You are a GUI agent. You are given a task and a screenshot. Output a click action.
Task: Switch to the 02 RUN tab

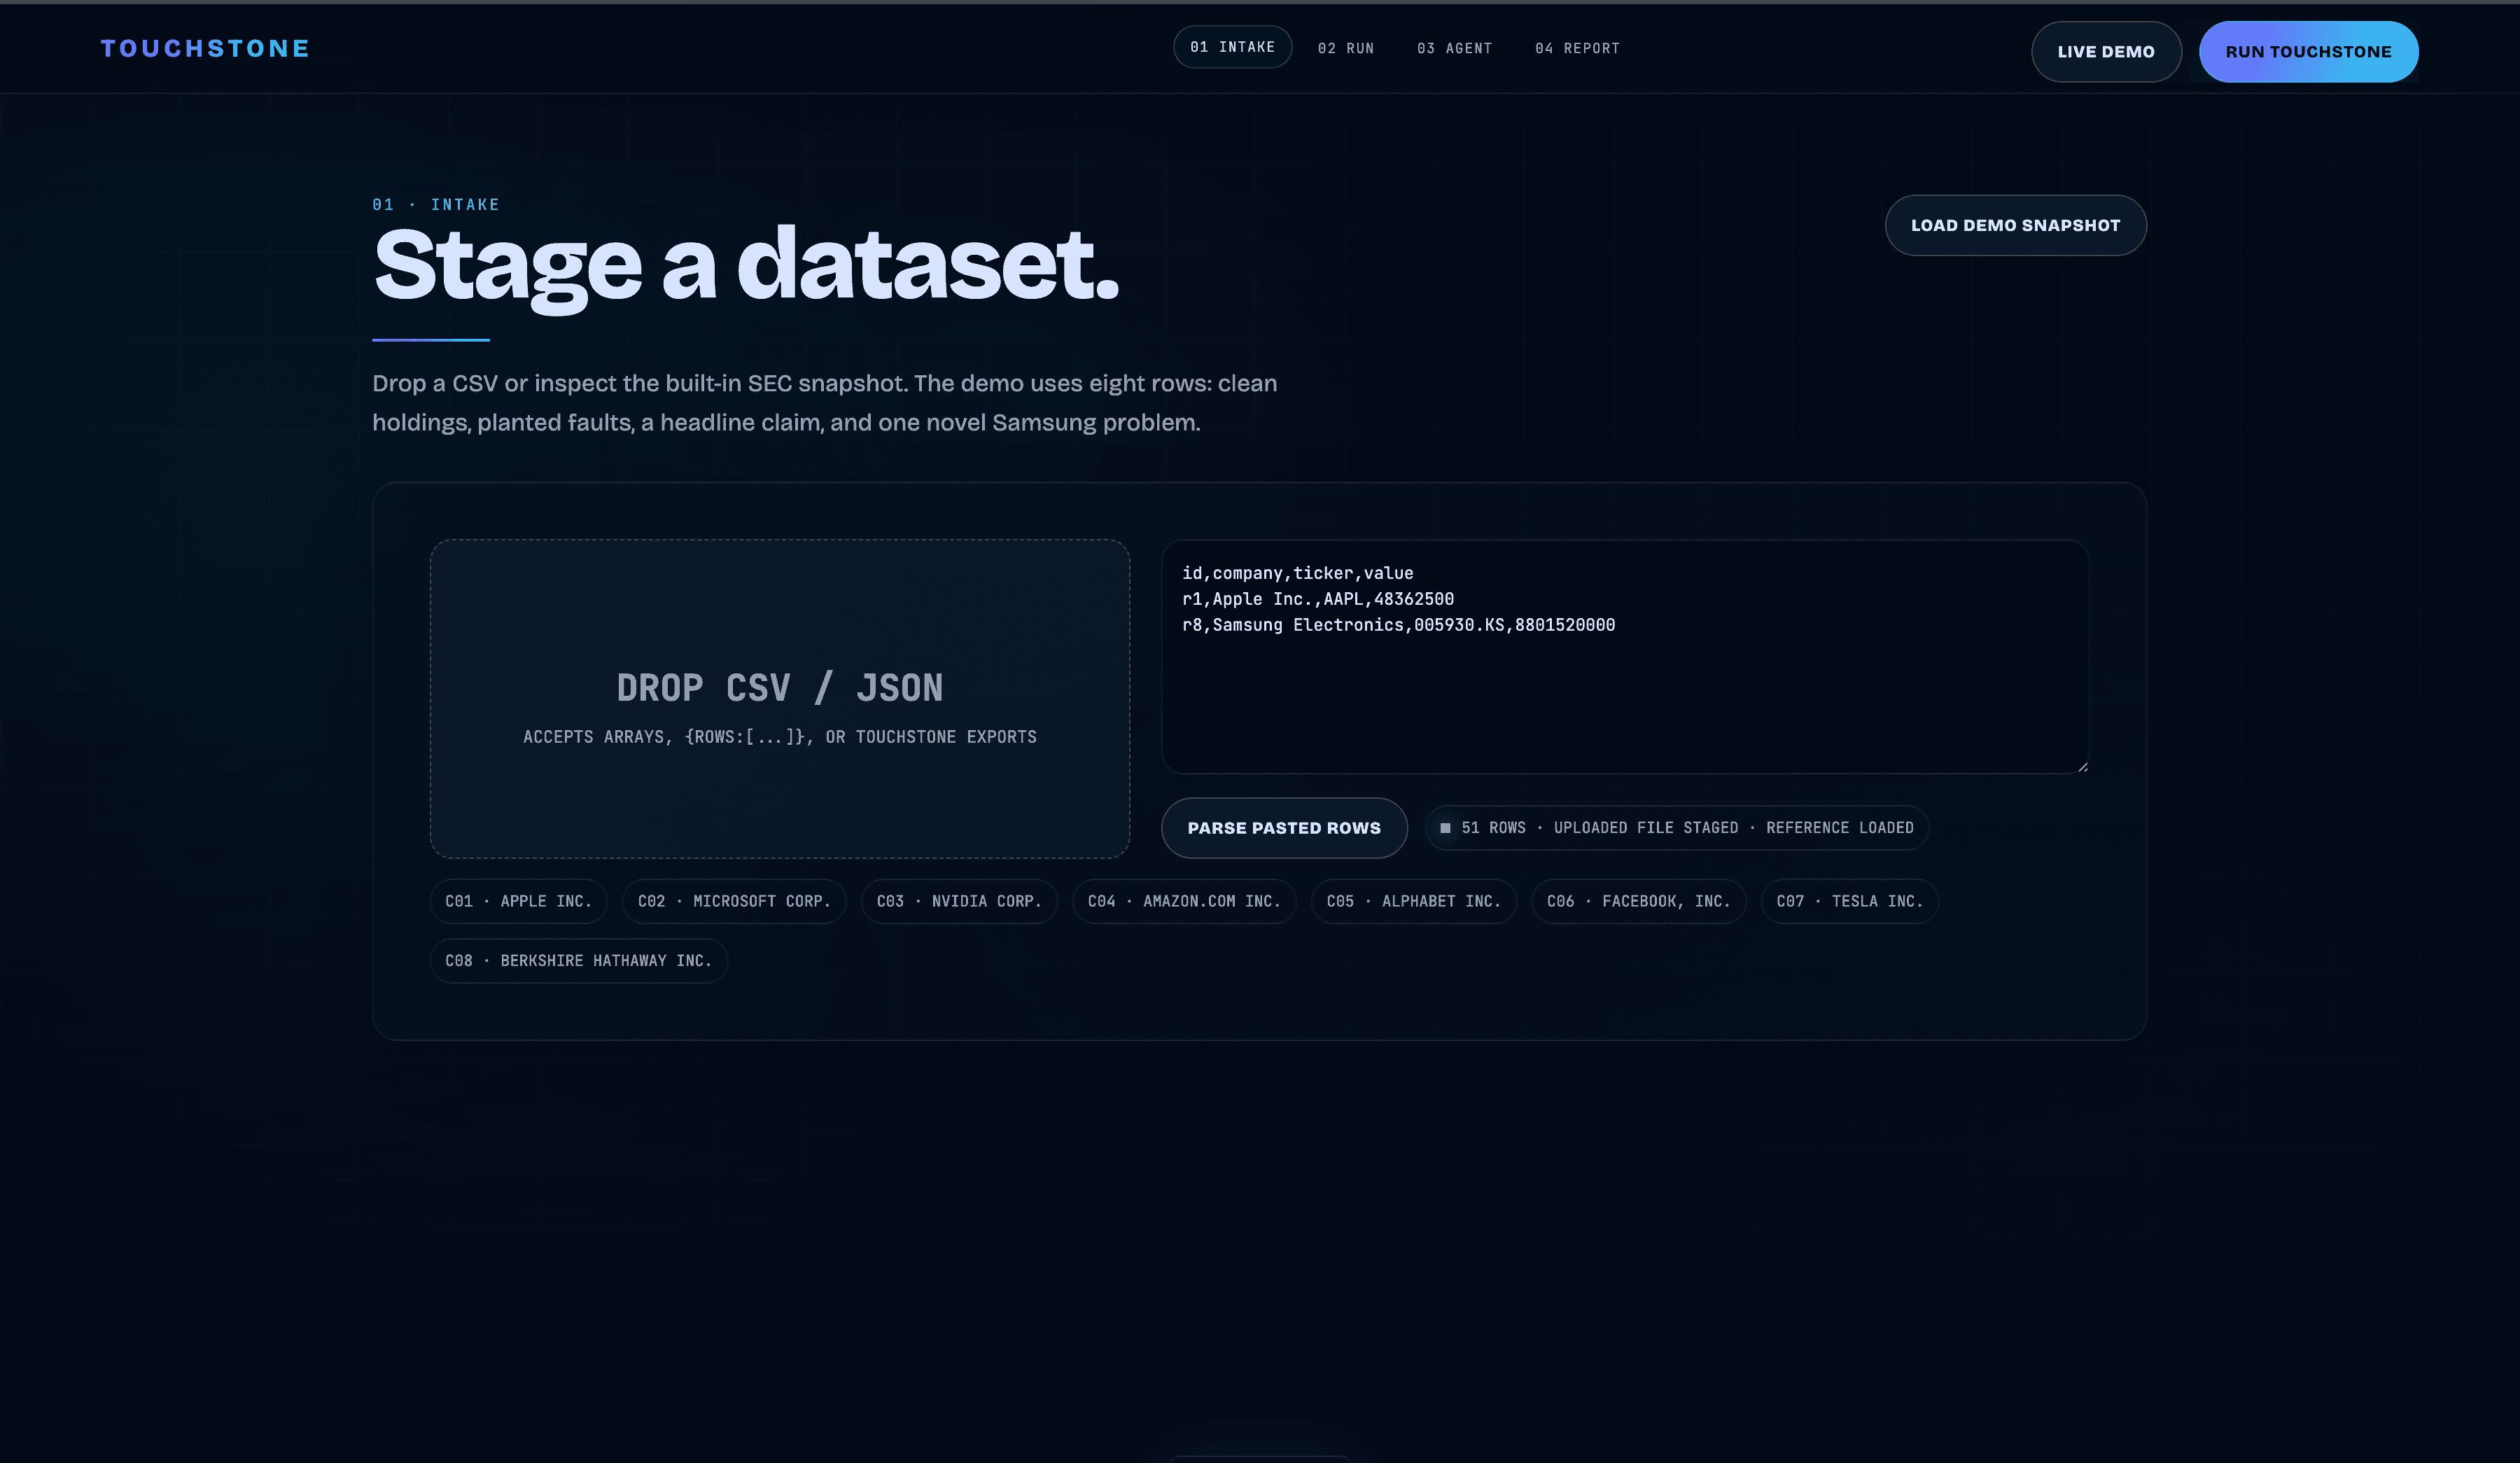[1346, 48]
